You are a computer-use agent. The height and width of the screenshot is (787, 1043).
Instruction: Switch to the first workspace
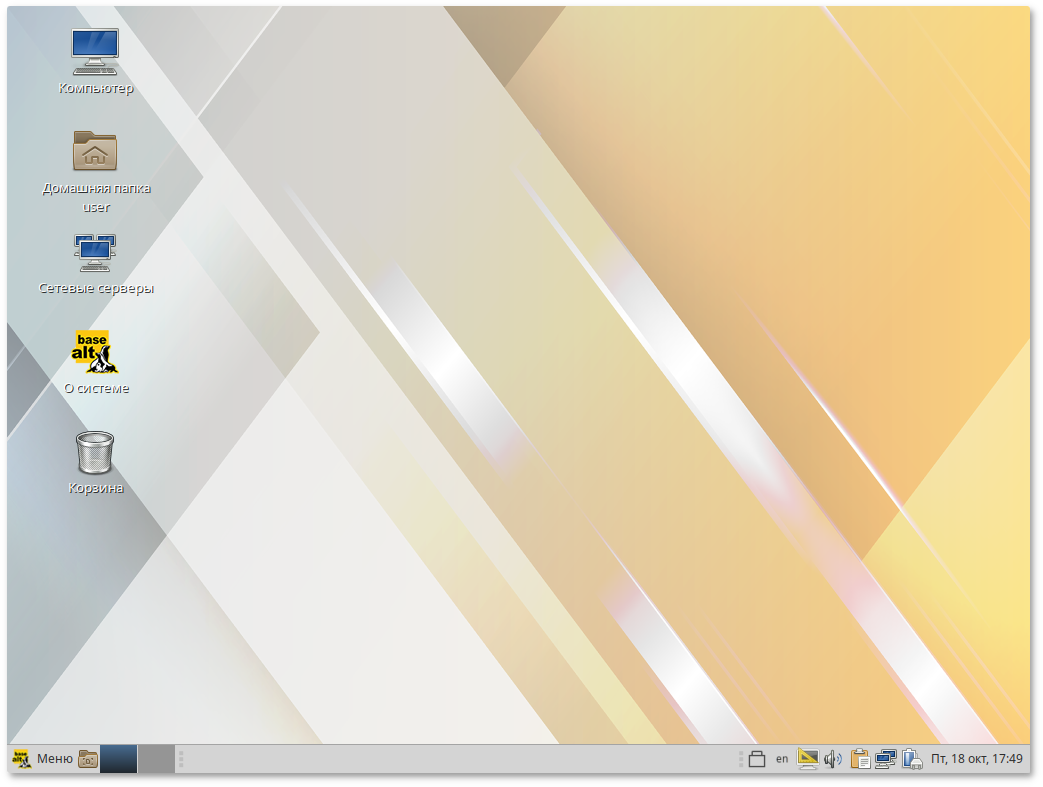(x=118, y=759)
